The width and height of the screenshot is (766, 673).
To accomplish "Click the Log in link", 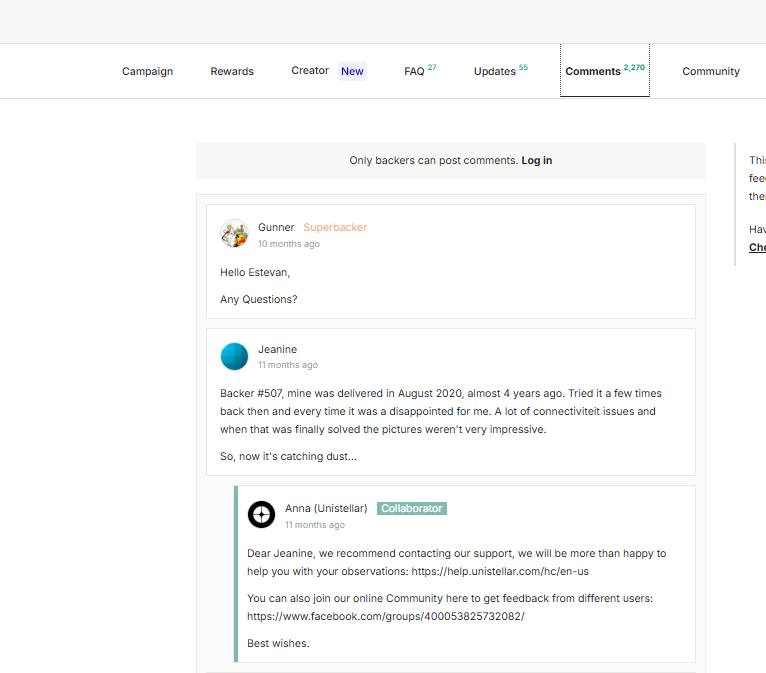I will tap(536, 160).
